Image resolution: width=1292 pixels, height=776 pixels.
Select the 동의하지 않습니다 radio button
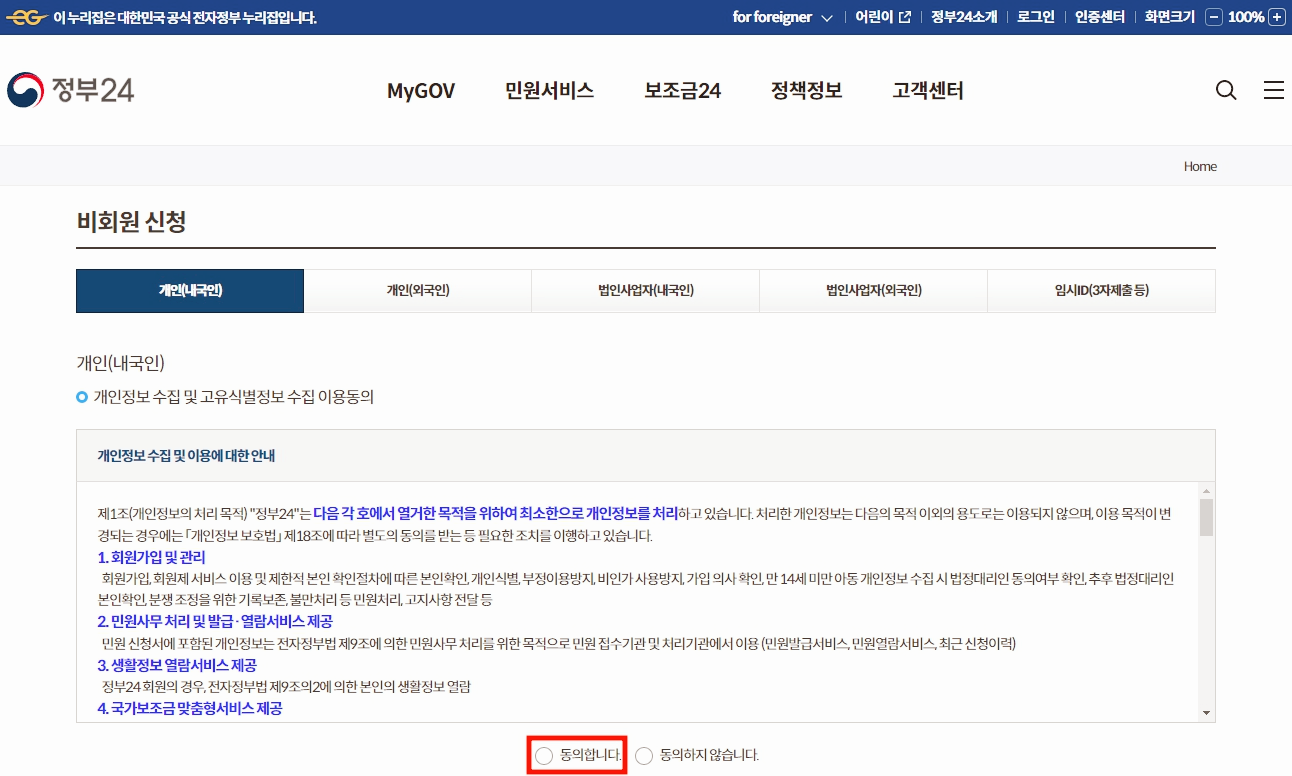pos(646,756)
